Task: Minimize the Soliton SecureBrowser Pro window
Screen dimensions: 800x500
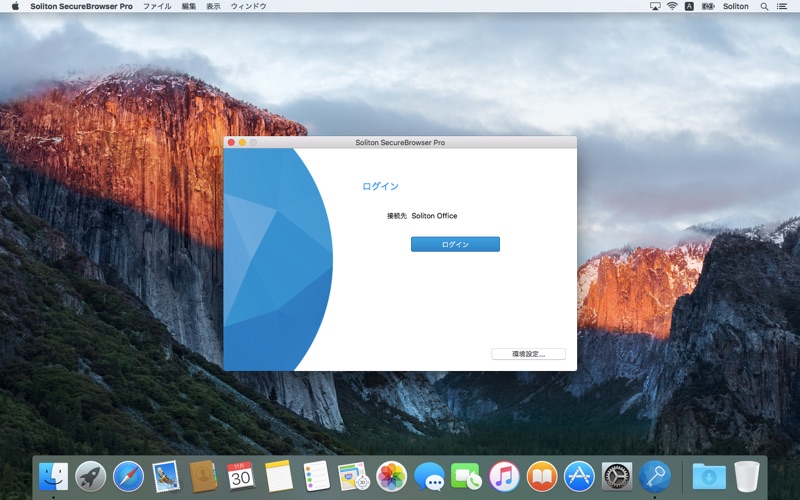Action: pyautogui.click(x=242, y=142)
